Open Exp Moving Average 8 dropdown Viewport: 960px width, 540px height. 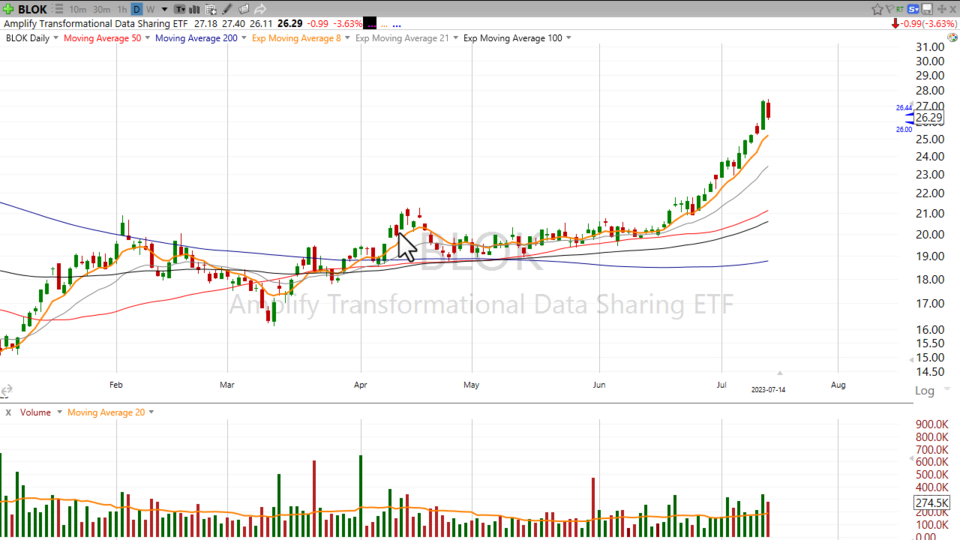[x=347, y=38]
